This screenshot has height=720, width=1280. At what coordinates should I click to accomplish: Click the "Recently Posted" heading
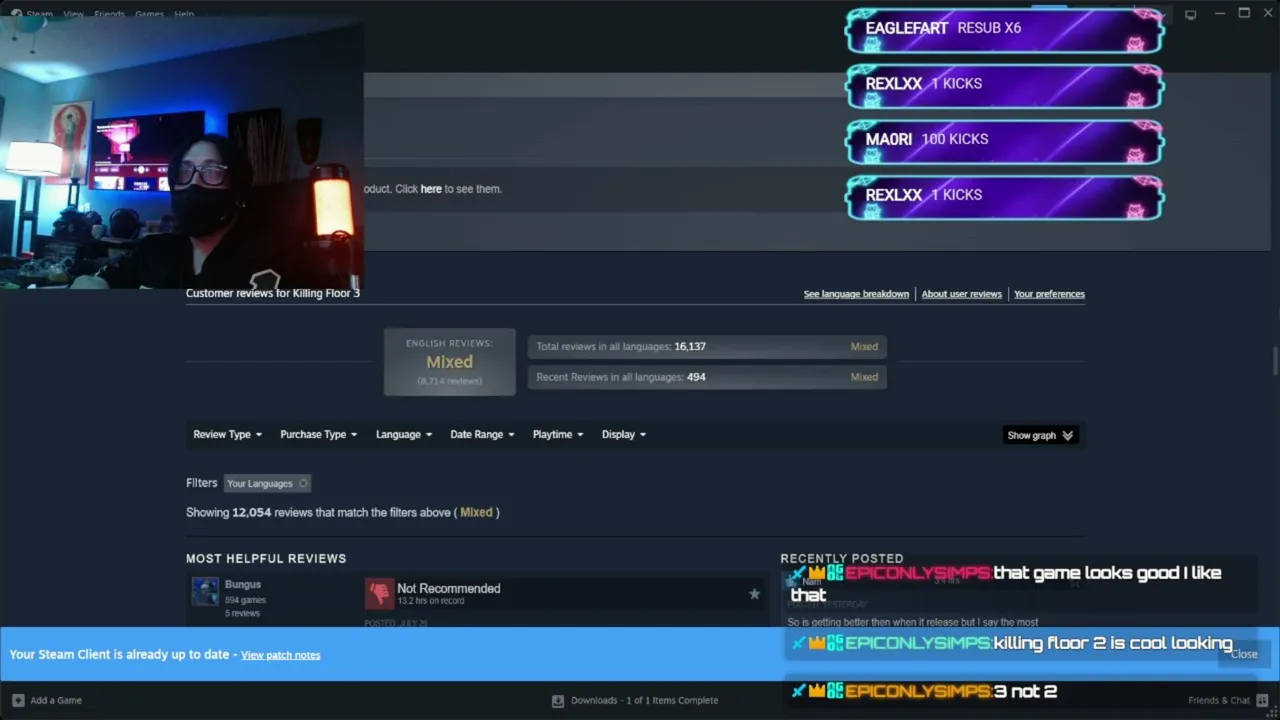(842, 559)
